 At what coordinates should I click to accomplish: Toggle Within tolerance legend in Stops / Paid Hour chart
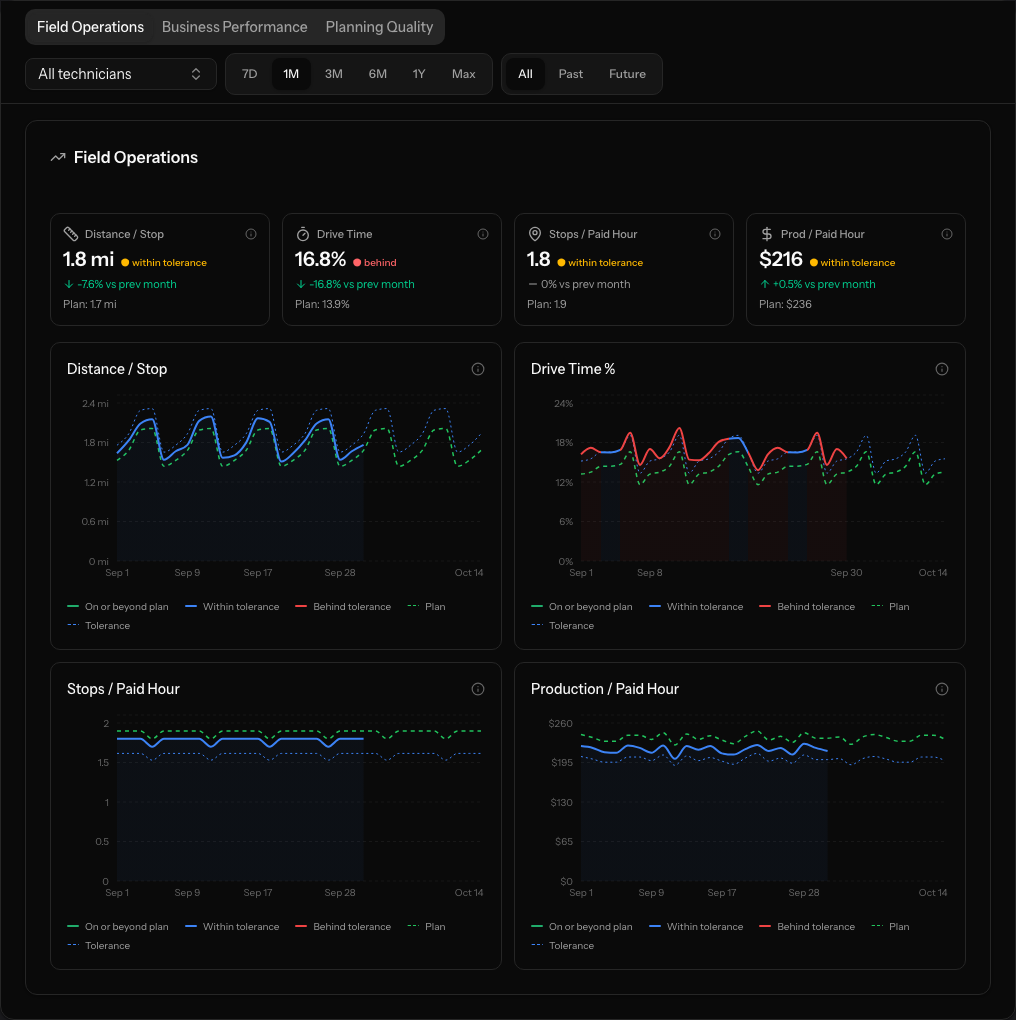[232, 926]
